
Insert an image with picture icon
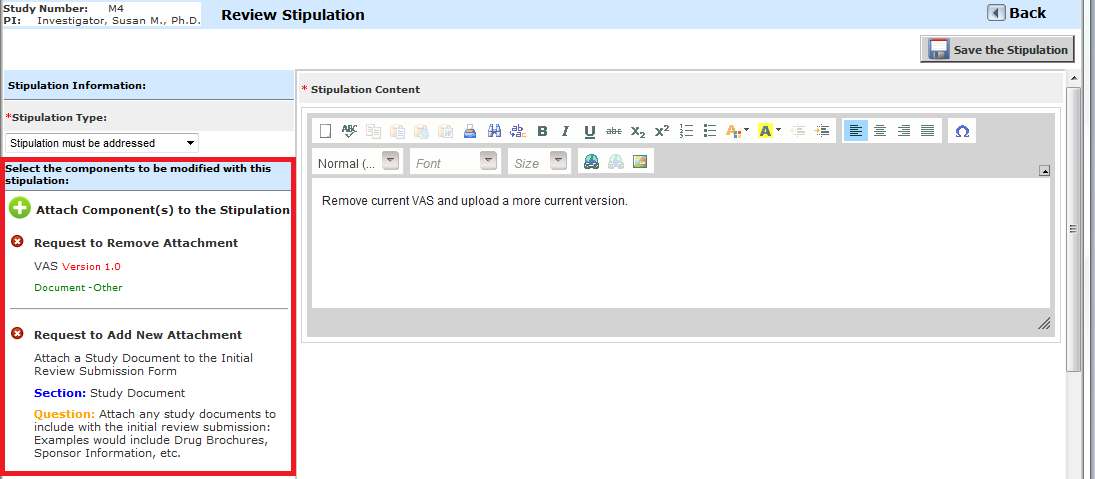tap(640, 162)
